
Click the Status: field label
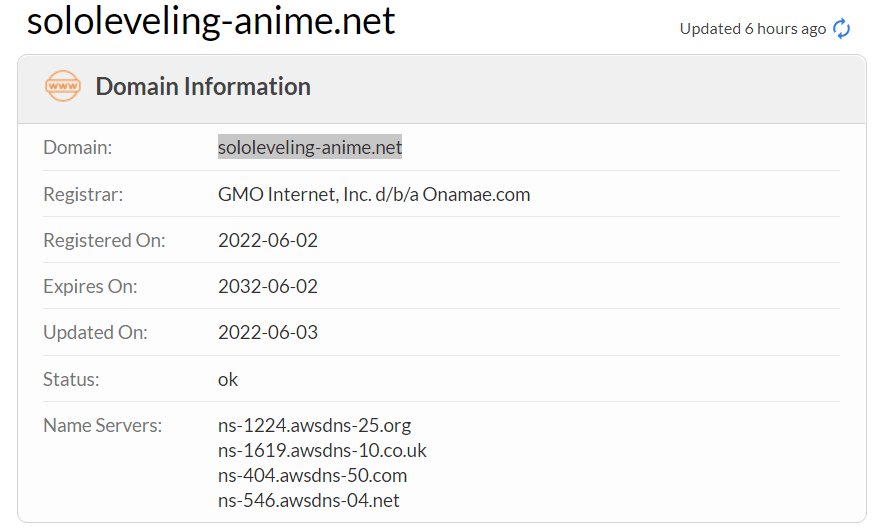click(x=71, y=379)
